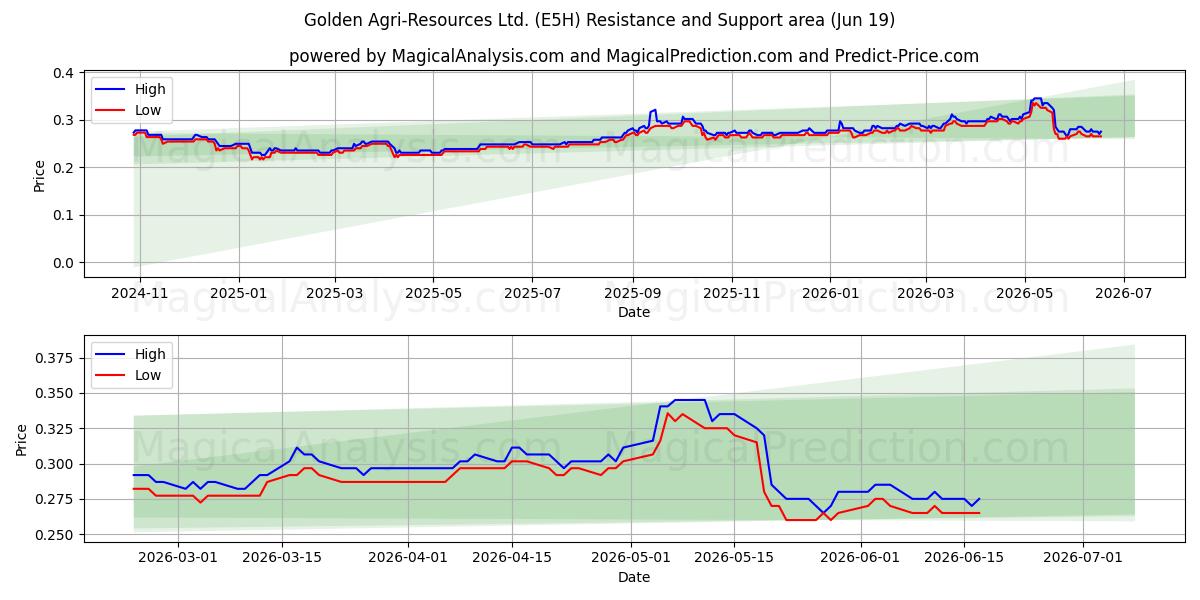
Task: Click the 2026-04-01 date label on bottom chart
Action: (x=407, y=558)
